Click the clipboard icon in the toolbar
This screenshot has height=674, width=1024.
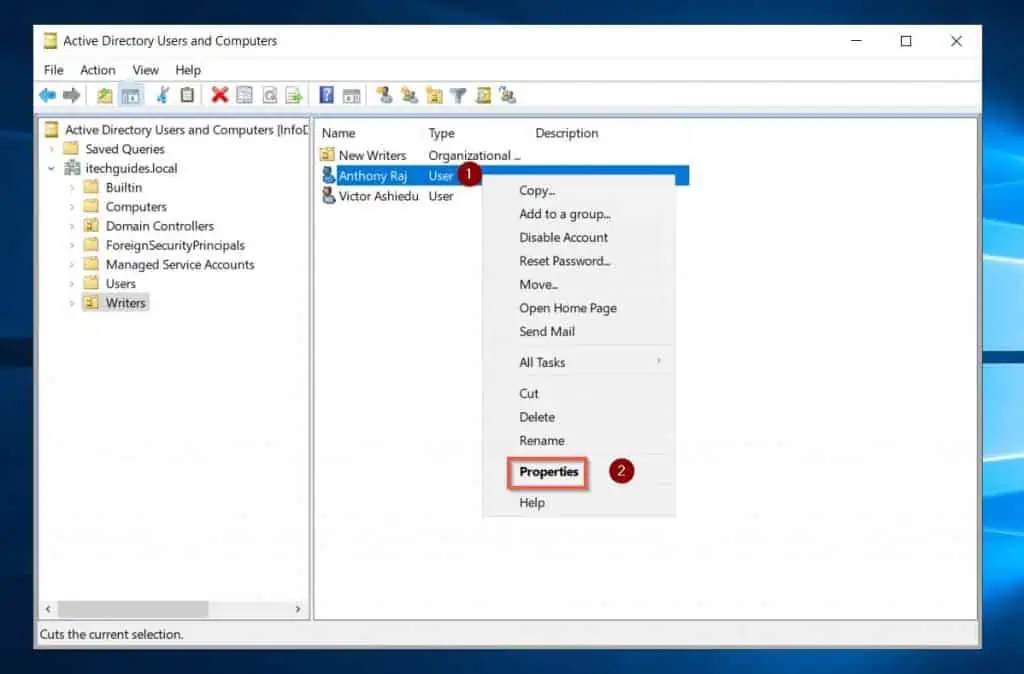click(x=187, y=95)
